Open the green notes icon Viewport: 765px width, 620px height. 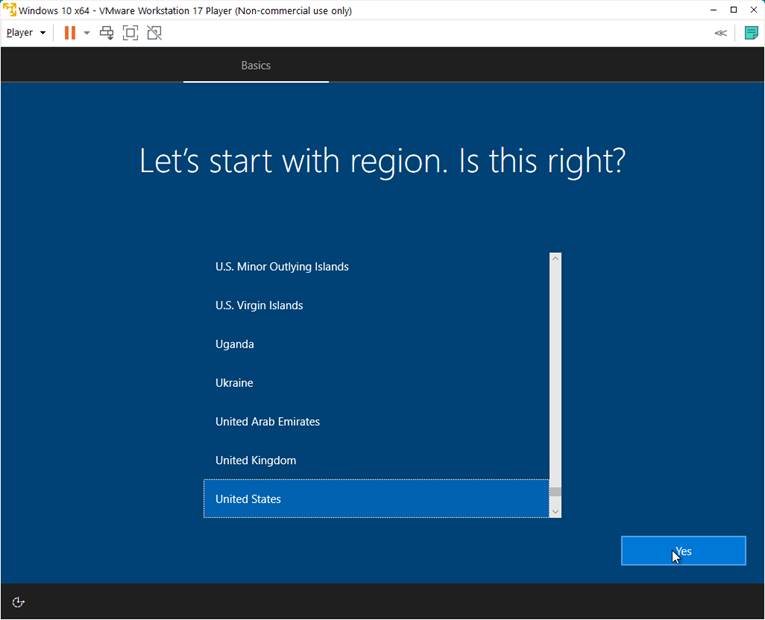click(751, 33)
